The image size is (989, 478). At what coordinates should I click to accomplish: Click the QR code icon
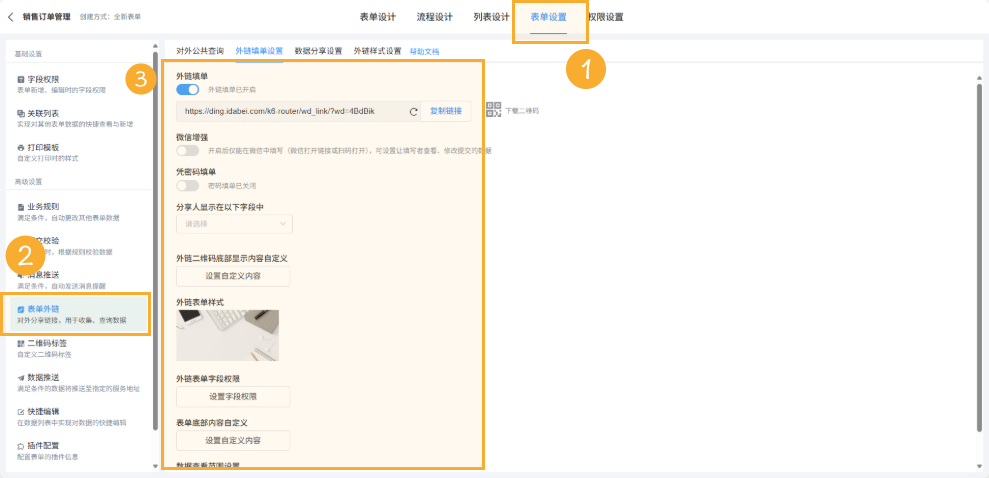point(494,110)
